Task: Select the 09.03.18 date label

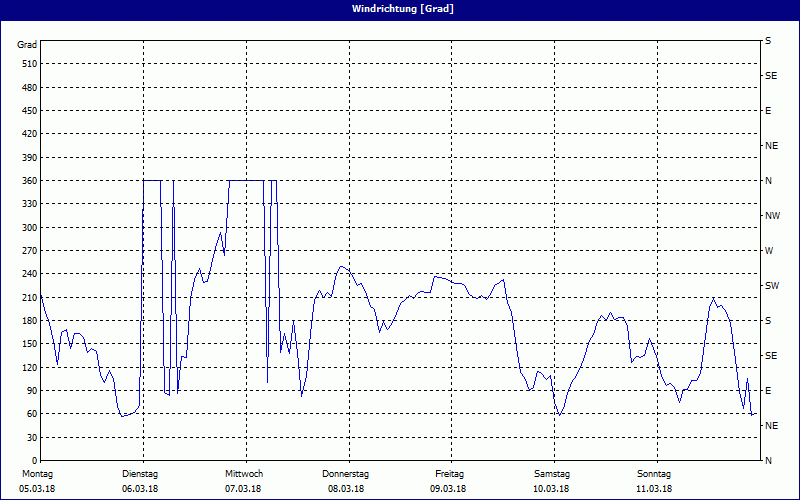Action: pyautogui.click(x=449, y=489)
